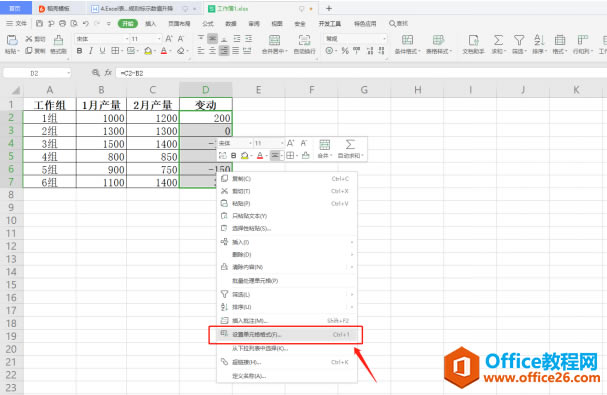The width and height of the screenshot is (607, 395).
Task: Expand Sort submenu in context menu
Action: [x=286, y=307]
